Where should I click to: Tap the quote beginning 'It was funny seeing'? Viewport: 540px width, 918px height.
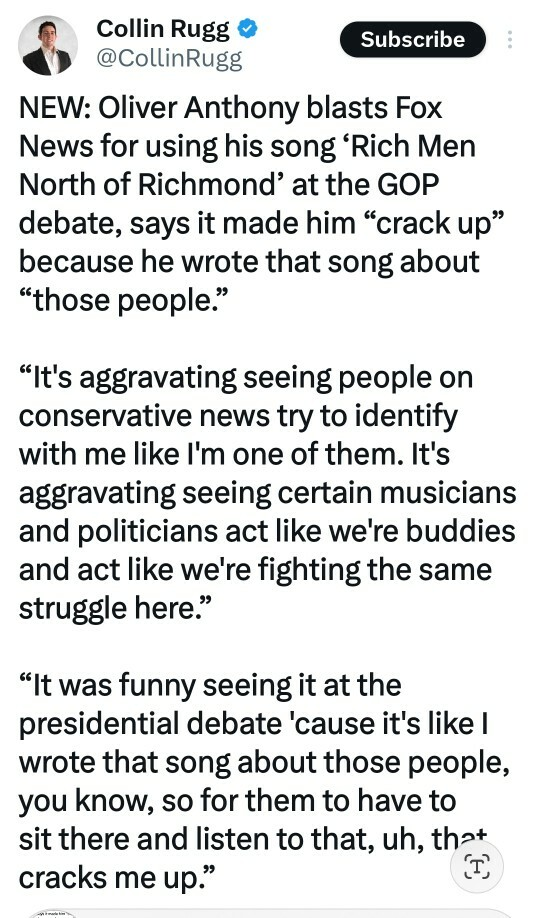click(x=264, y=782)
